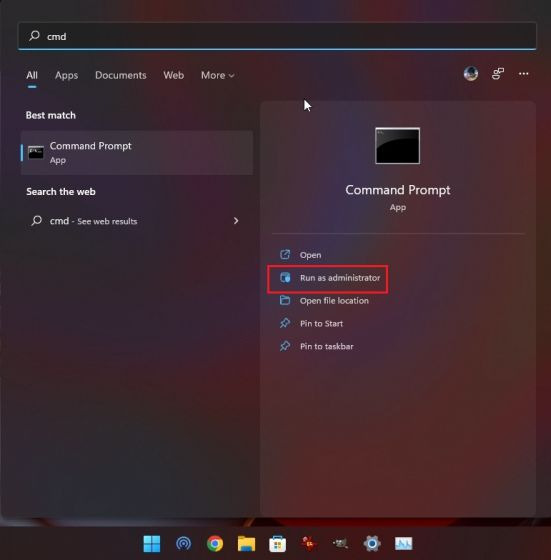
Task: Switch to the Apps tab
Action: (x=66, y=75)
